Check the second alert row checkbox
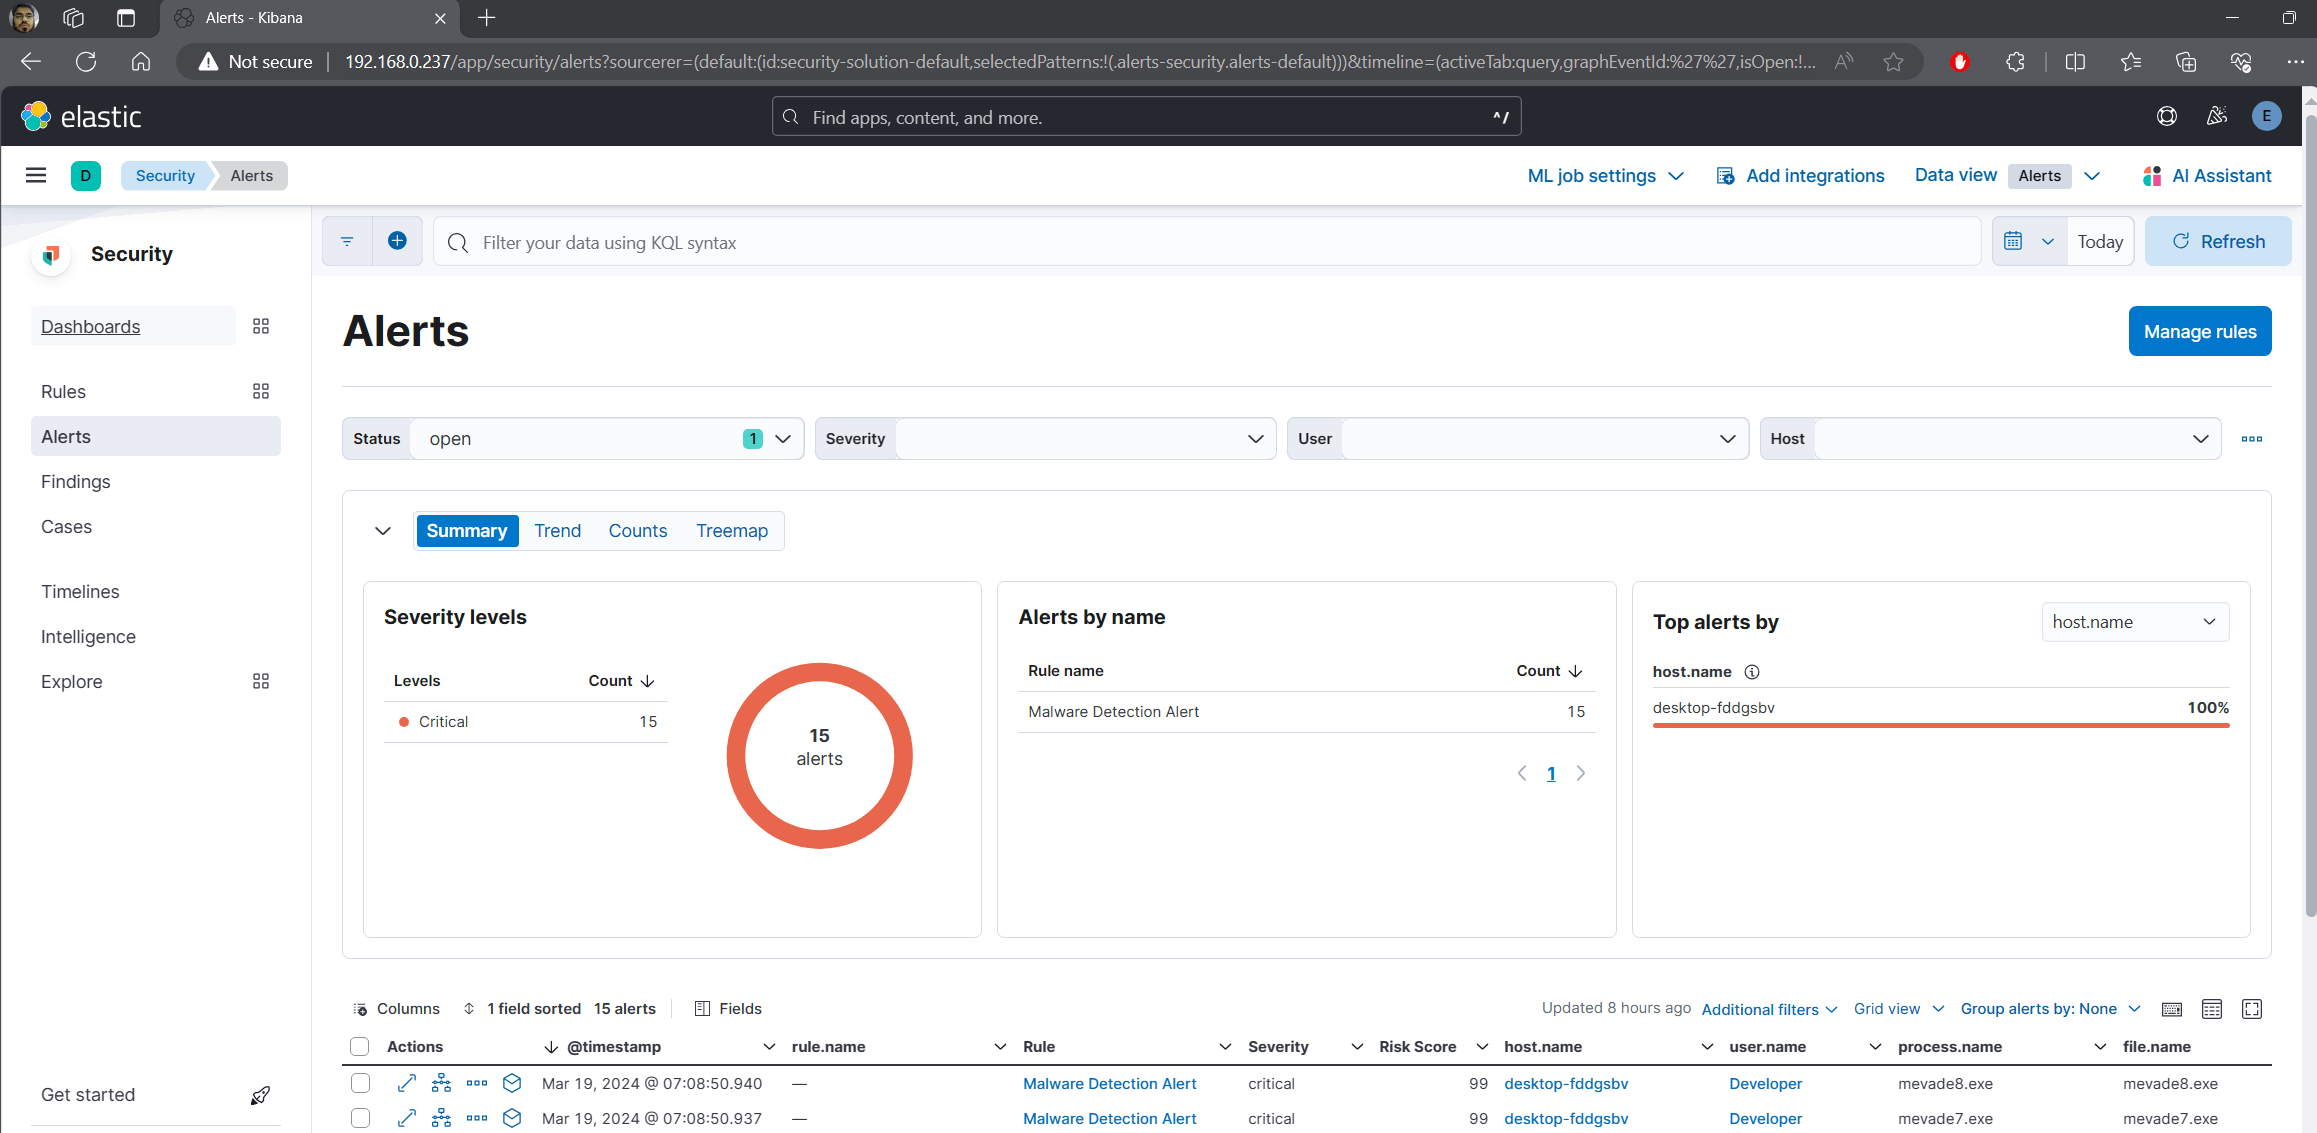 point(361,1118)
